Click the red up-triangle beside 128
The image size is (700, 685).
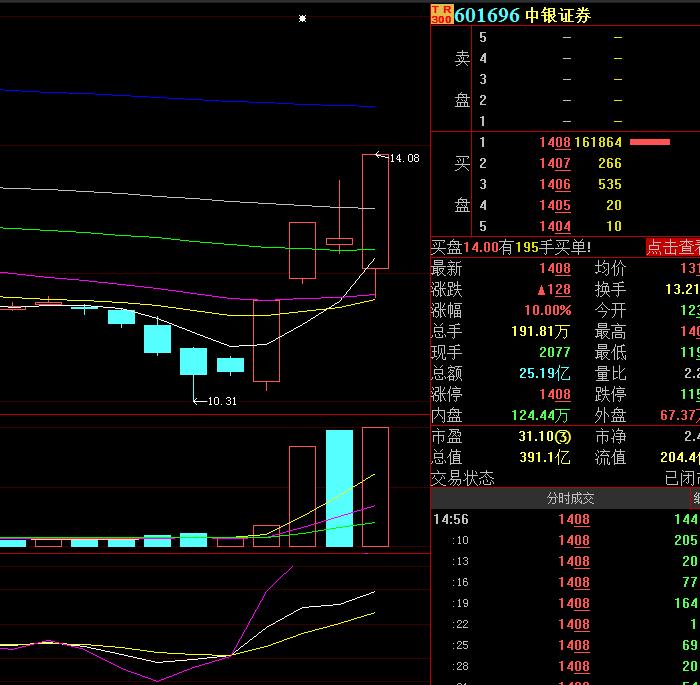[541, 290]
